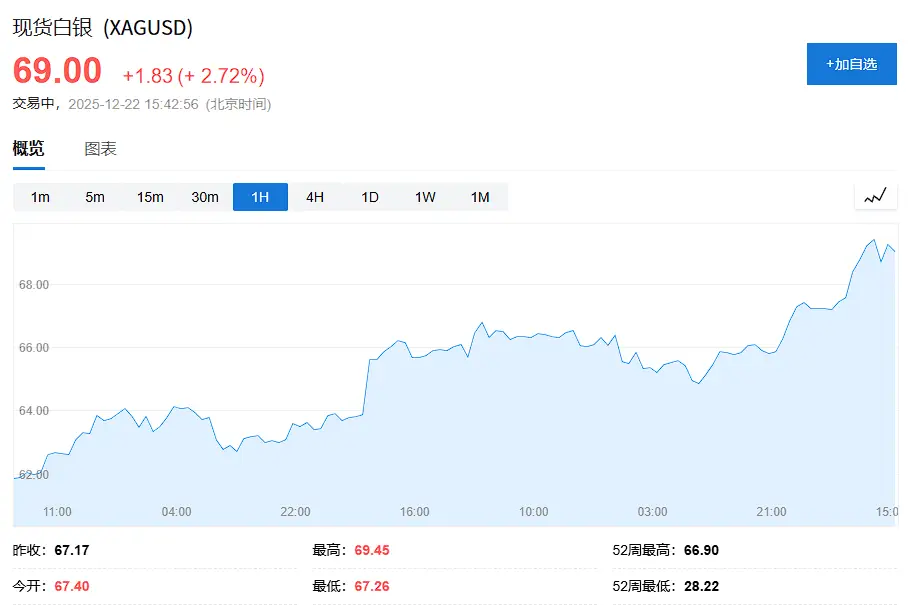Switch to the 1M interval
The image size is (912, 605).
[479, 197]
